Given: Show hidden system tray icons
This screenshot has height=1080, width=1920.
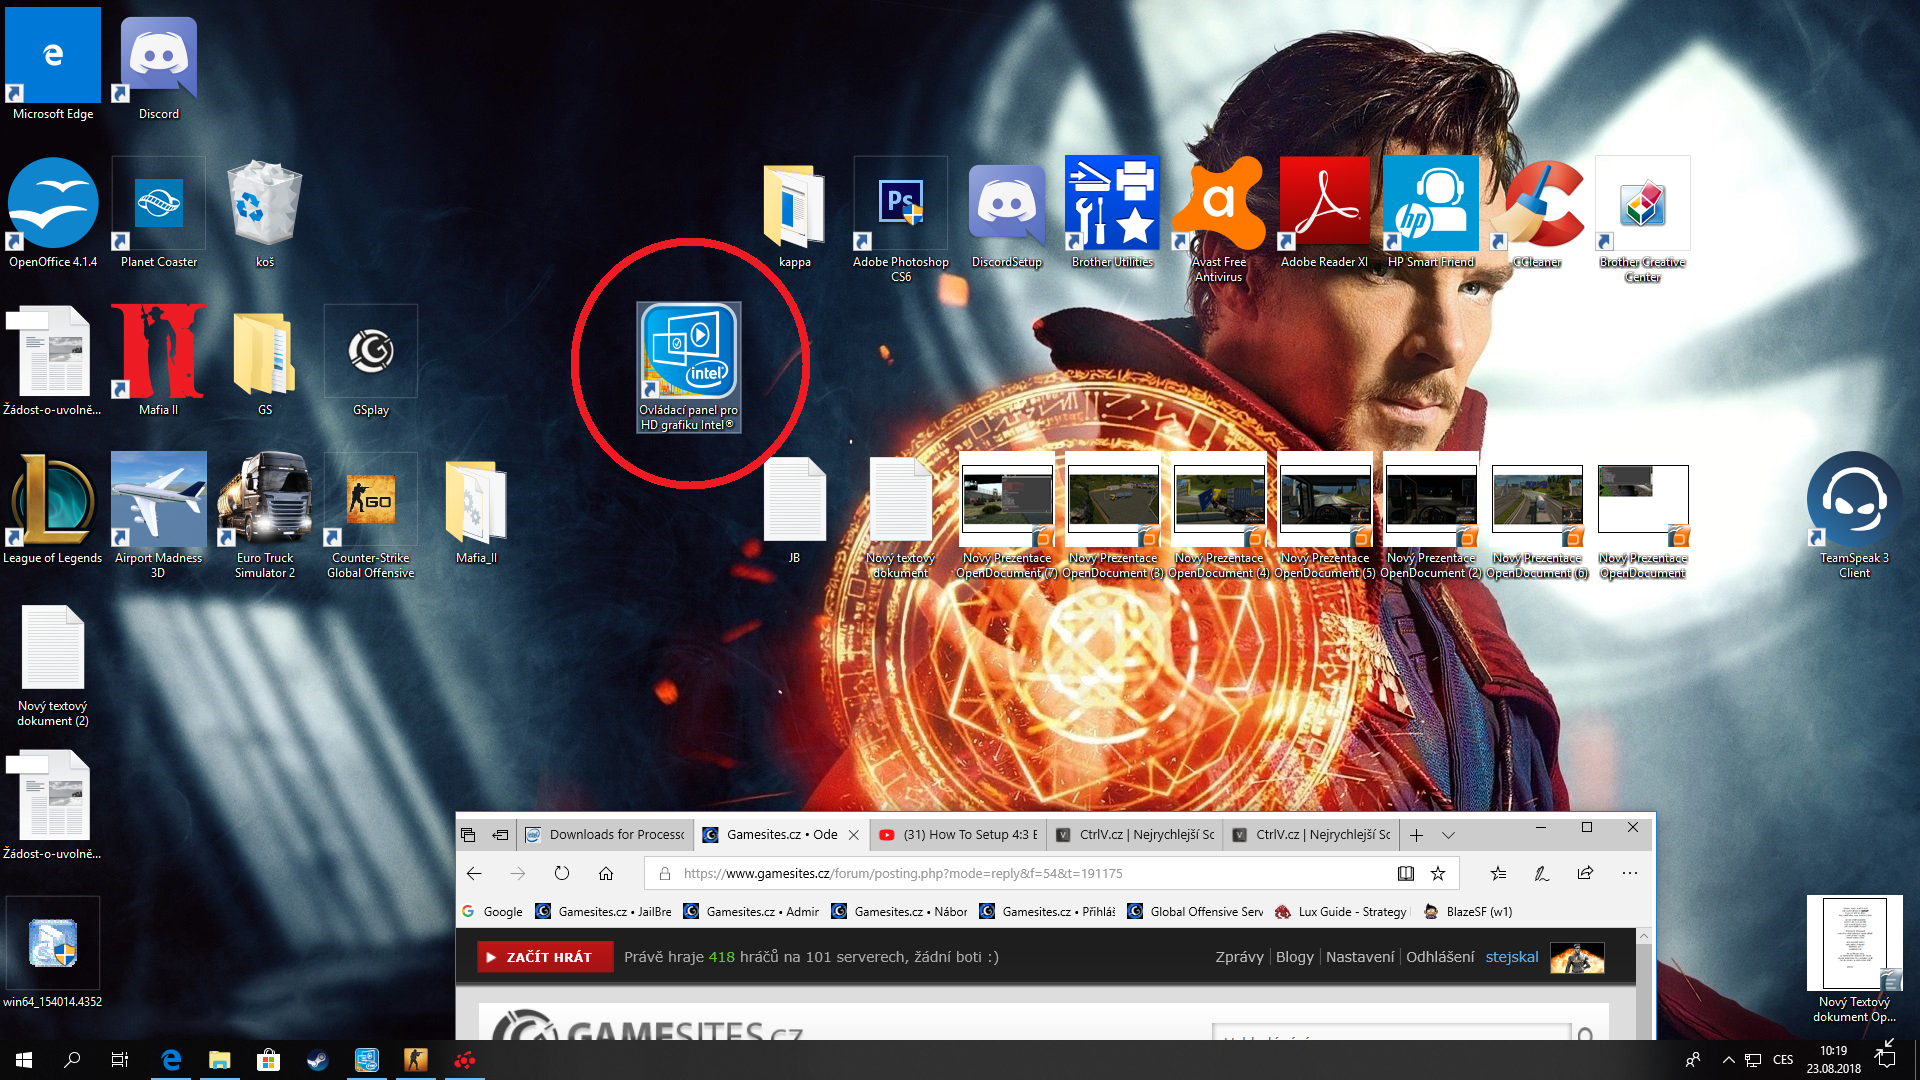Looking at the screenshot, I should tap(1728, 1060).
